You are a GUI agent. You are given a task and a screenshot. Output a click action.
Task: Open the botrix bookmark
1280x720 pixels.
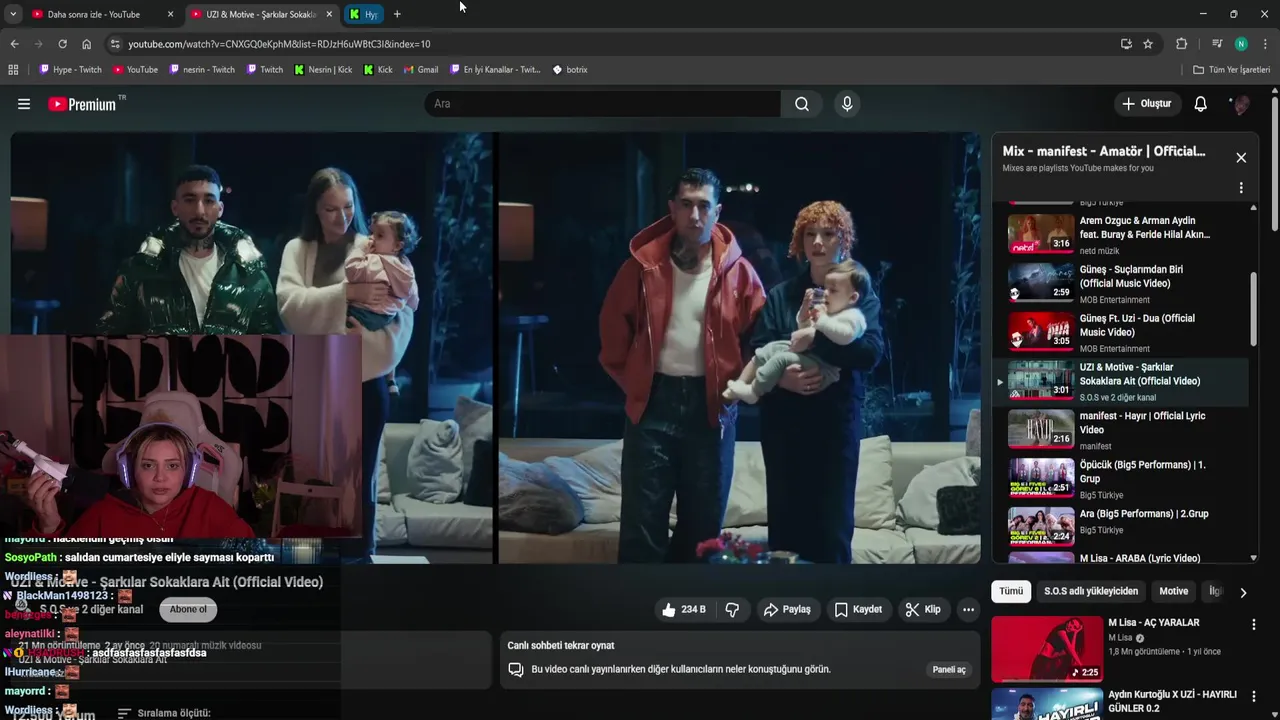570,70
